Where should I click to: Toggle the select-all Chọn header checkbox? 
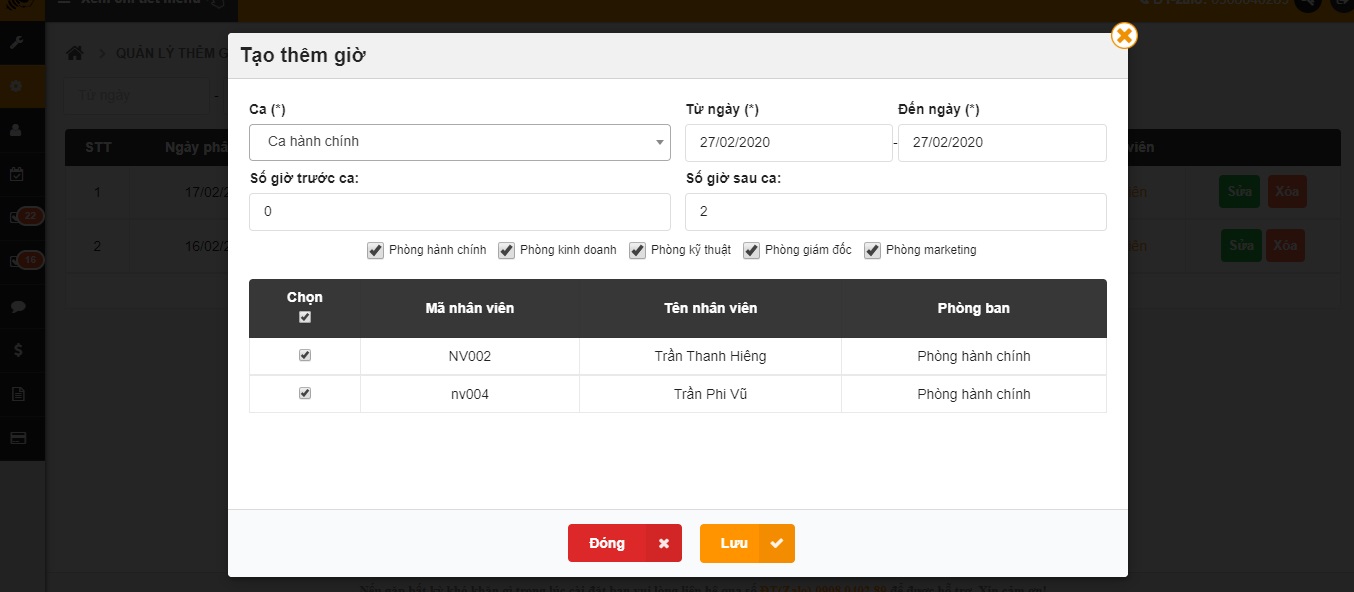pos(305,317)
